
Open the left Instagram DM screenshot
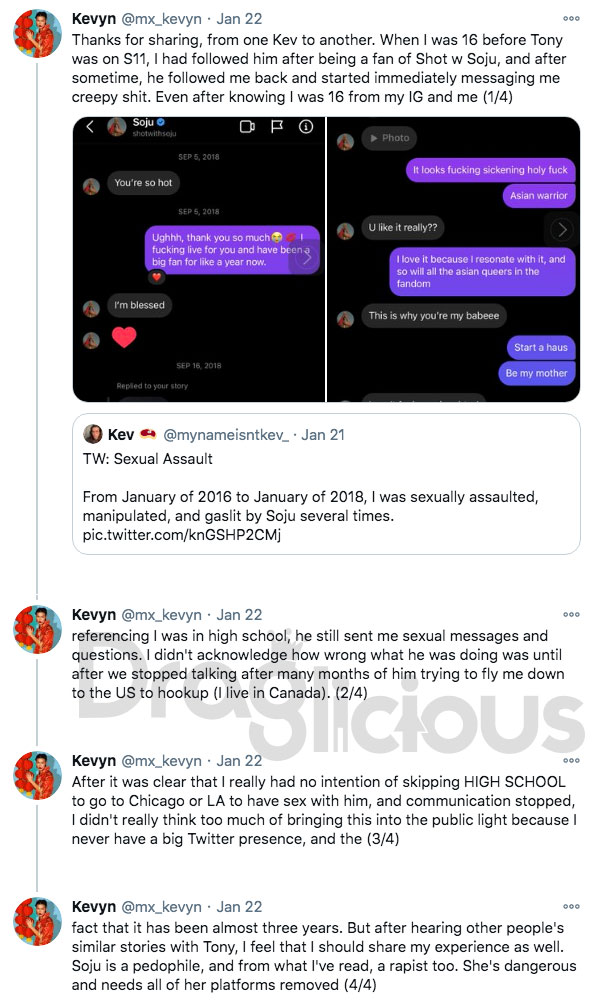(199, 259)
